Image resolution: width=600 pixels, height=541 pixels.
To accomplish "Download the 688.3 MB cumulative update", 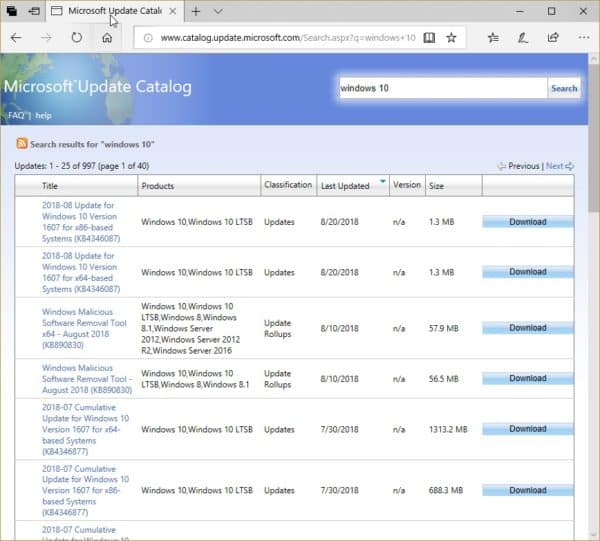I will [528, 490].
